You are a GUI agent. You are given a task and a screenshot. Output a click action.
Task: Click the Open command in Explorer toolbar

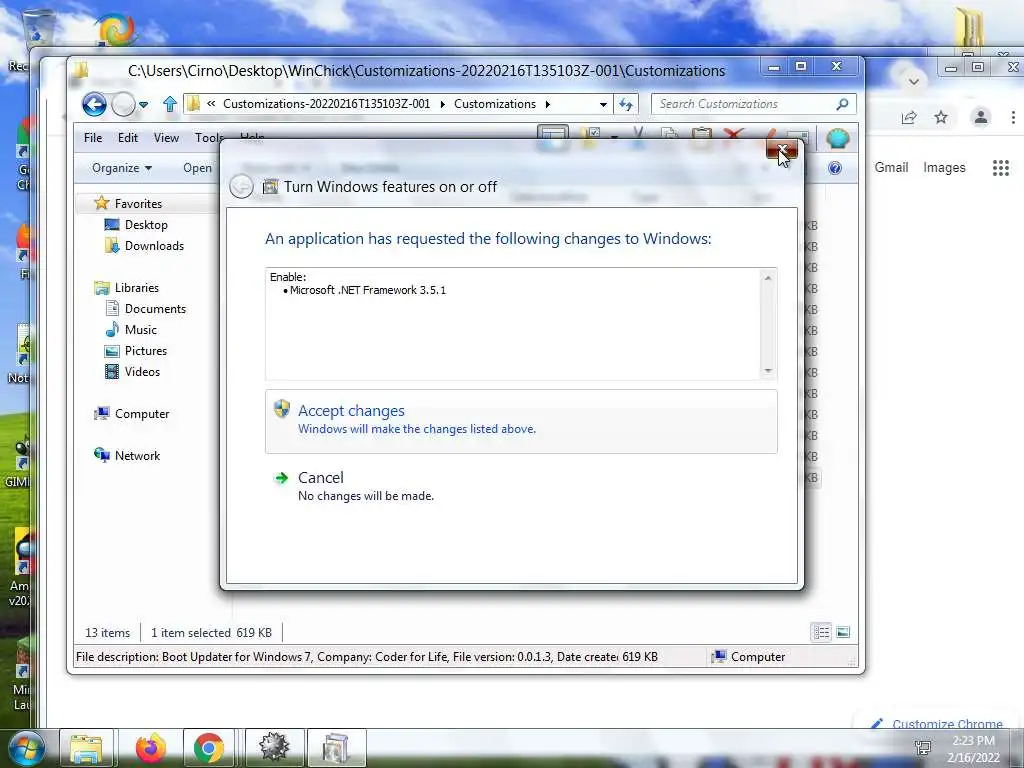tap(197, 168)
